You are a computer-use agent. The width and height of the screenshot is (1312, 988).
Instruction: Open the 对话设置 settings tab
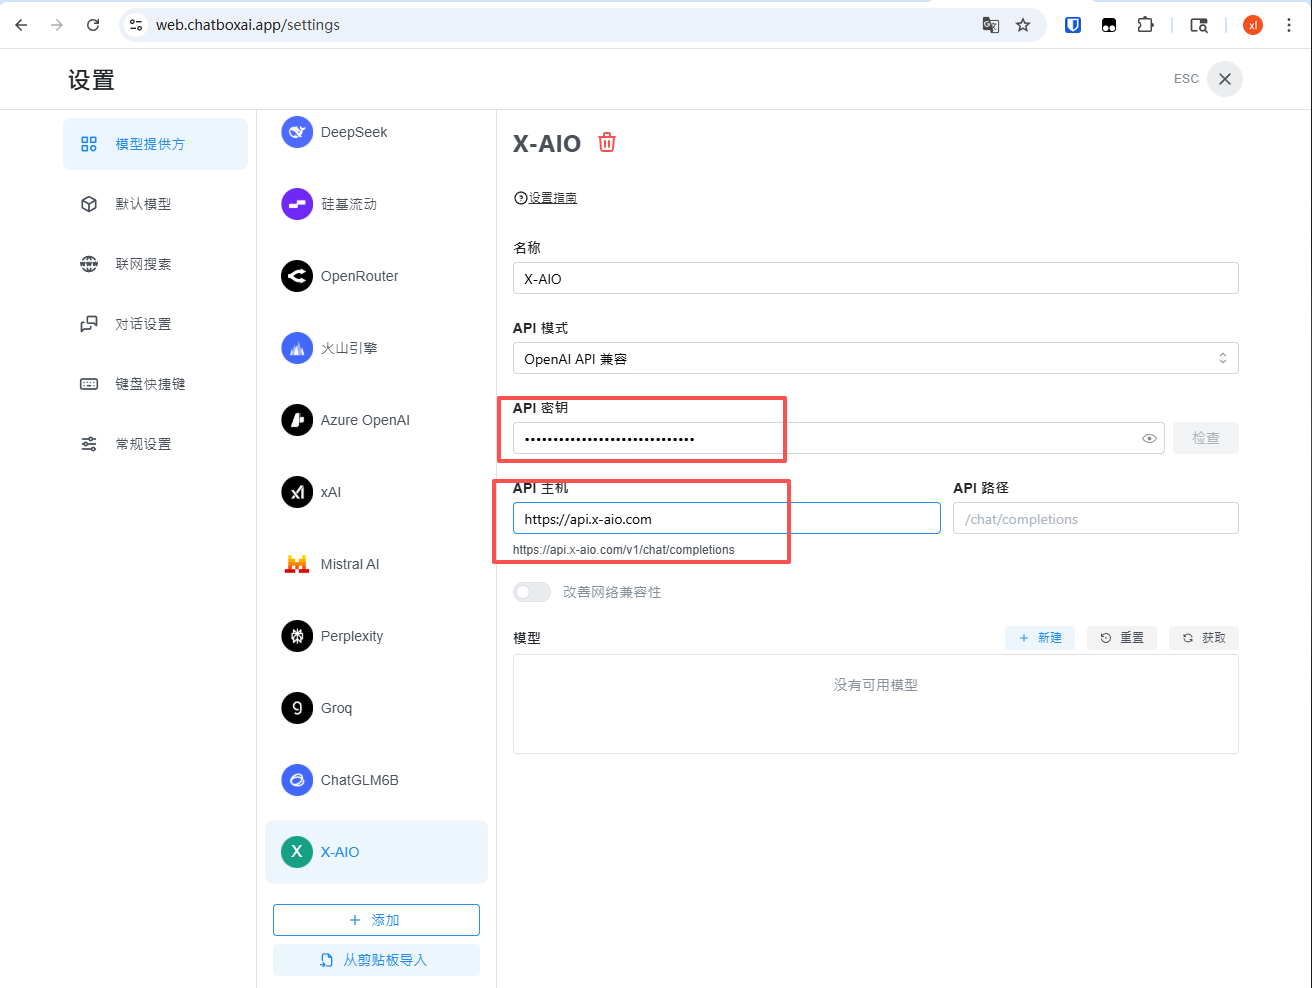155,324
